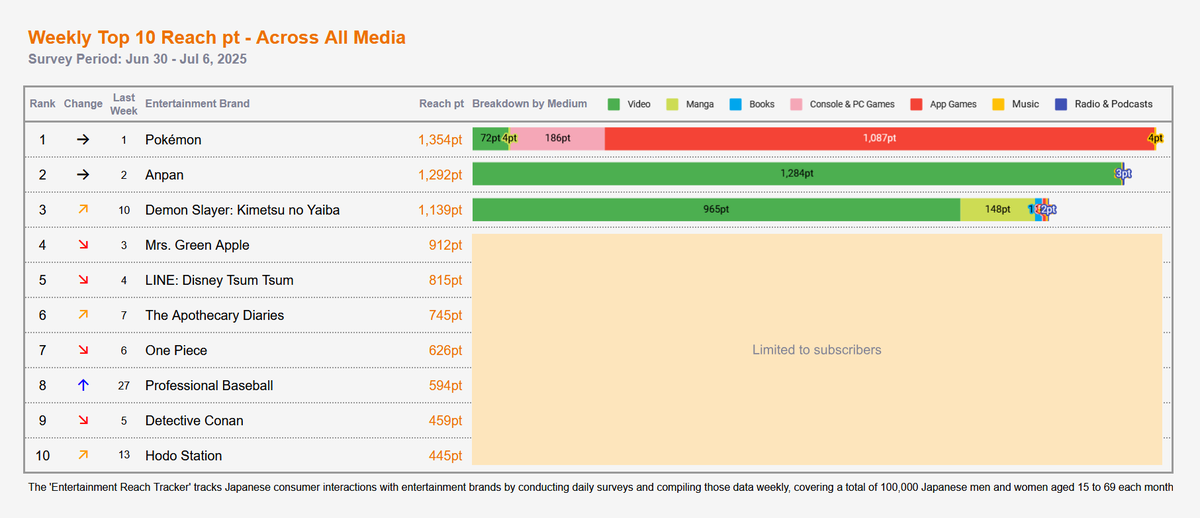Click Pokémon's 1,087pt App Games bar segment
The height and width of the screenshot is (518, 1200).
(880, 139)
